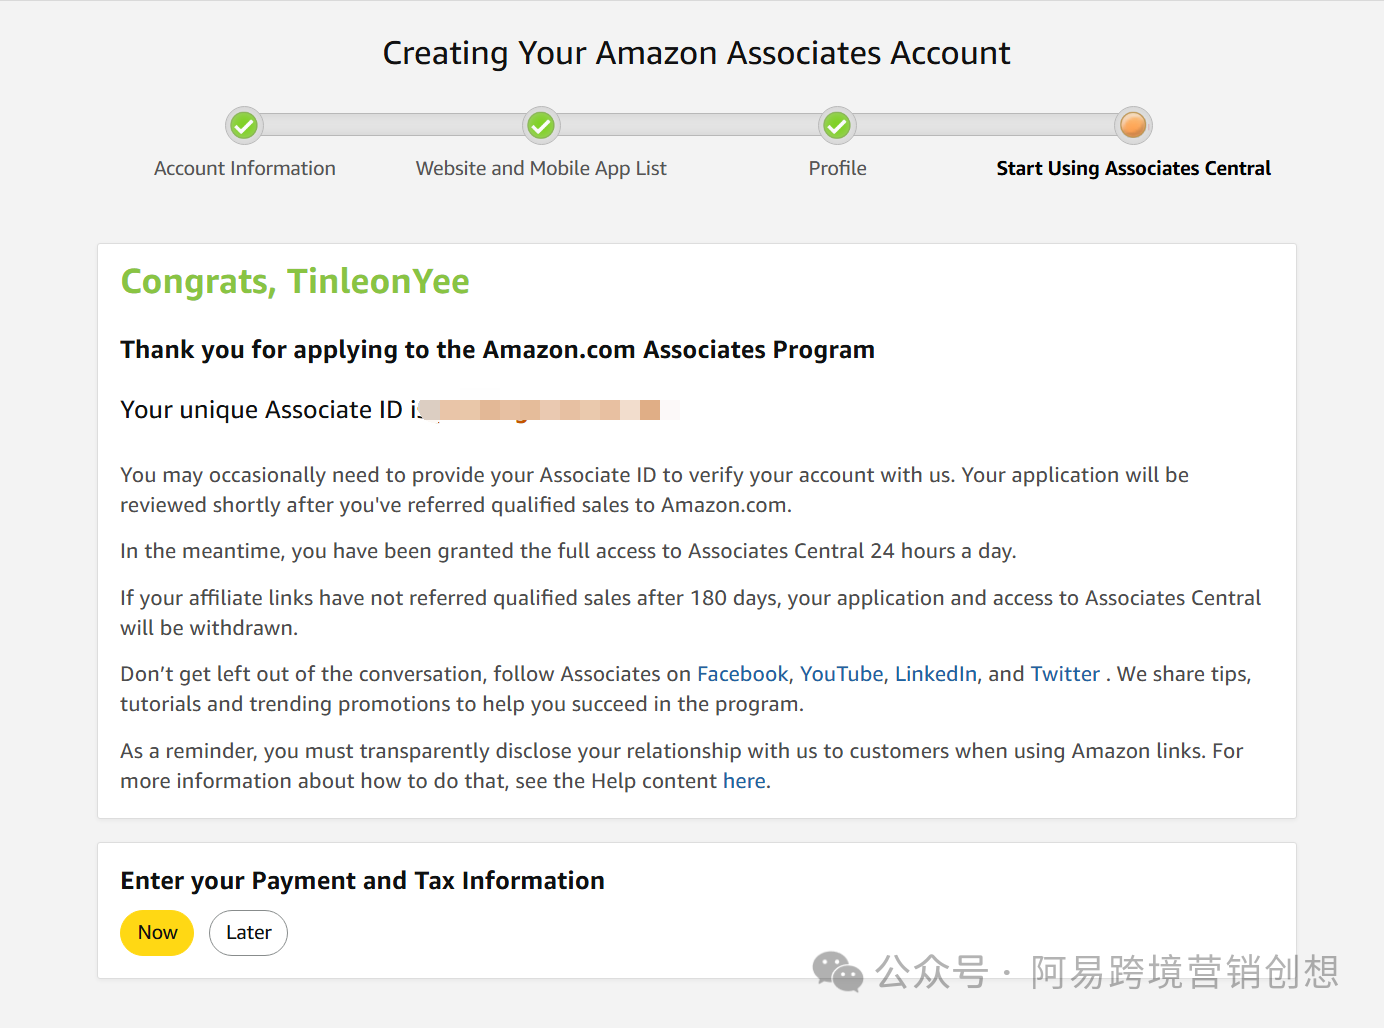Open the YouTube link
Viewport: 1384px width, 1028px height.
841,674
